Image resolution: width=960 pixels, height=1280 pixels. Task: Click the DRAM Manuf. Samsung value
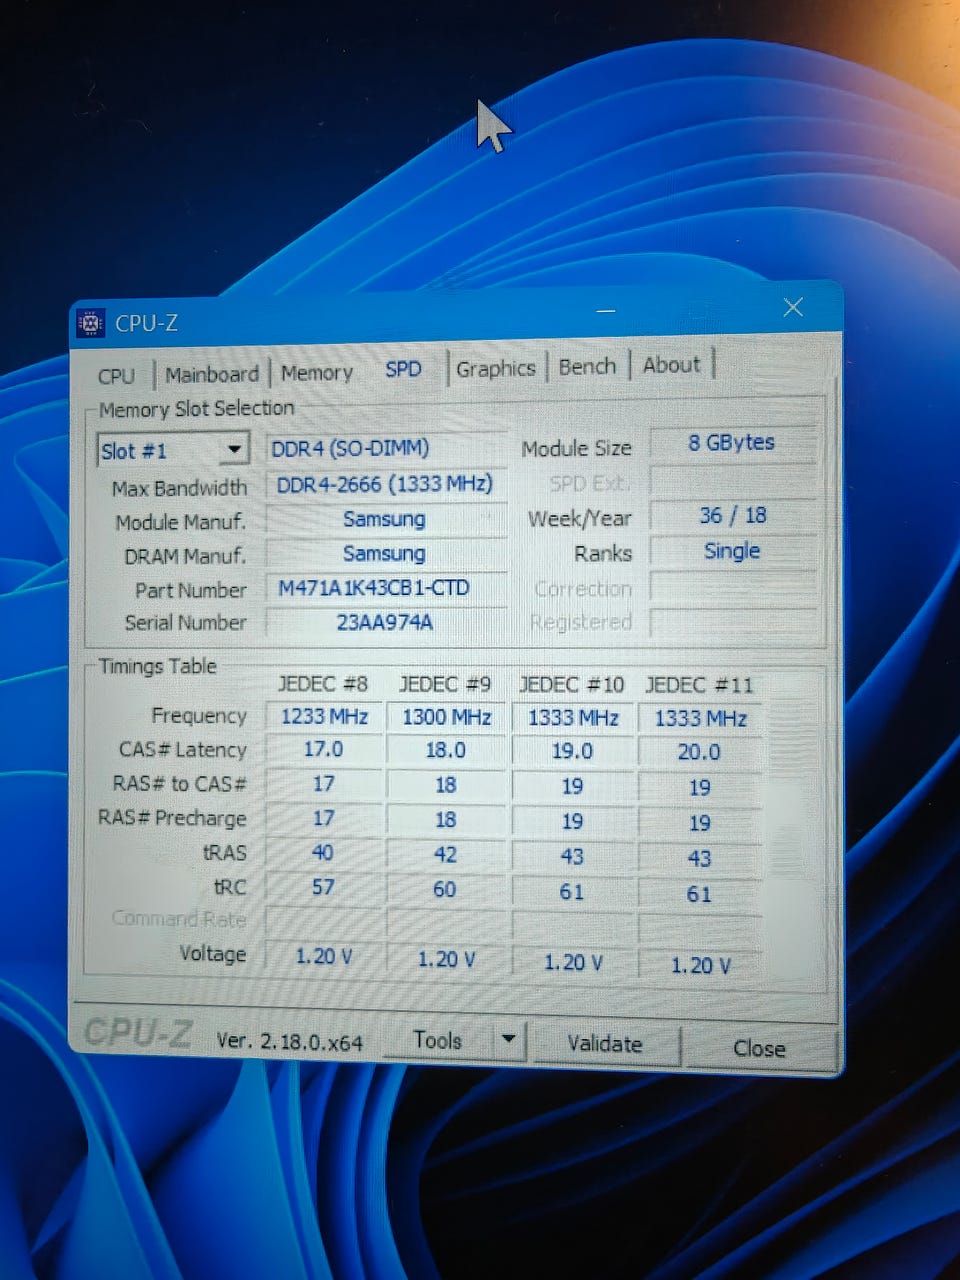(386, 554)
